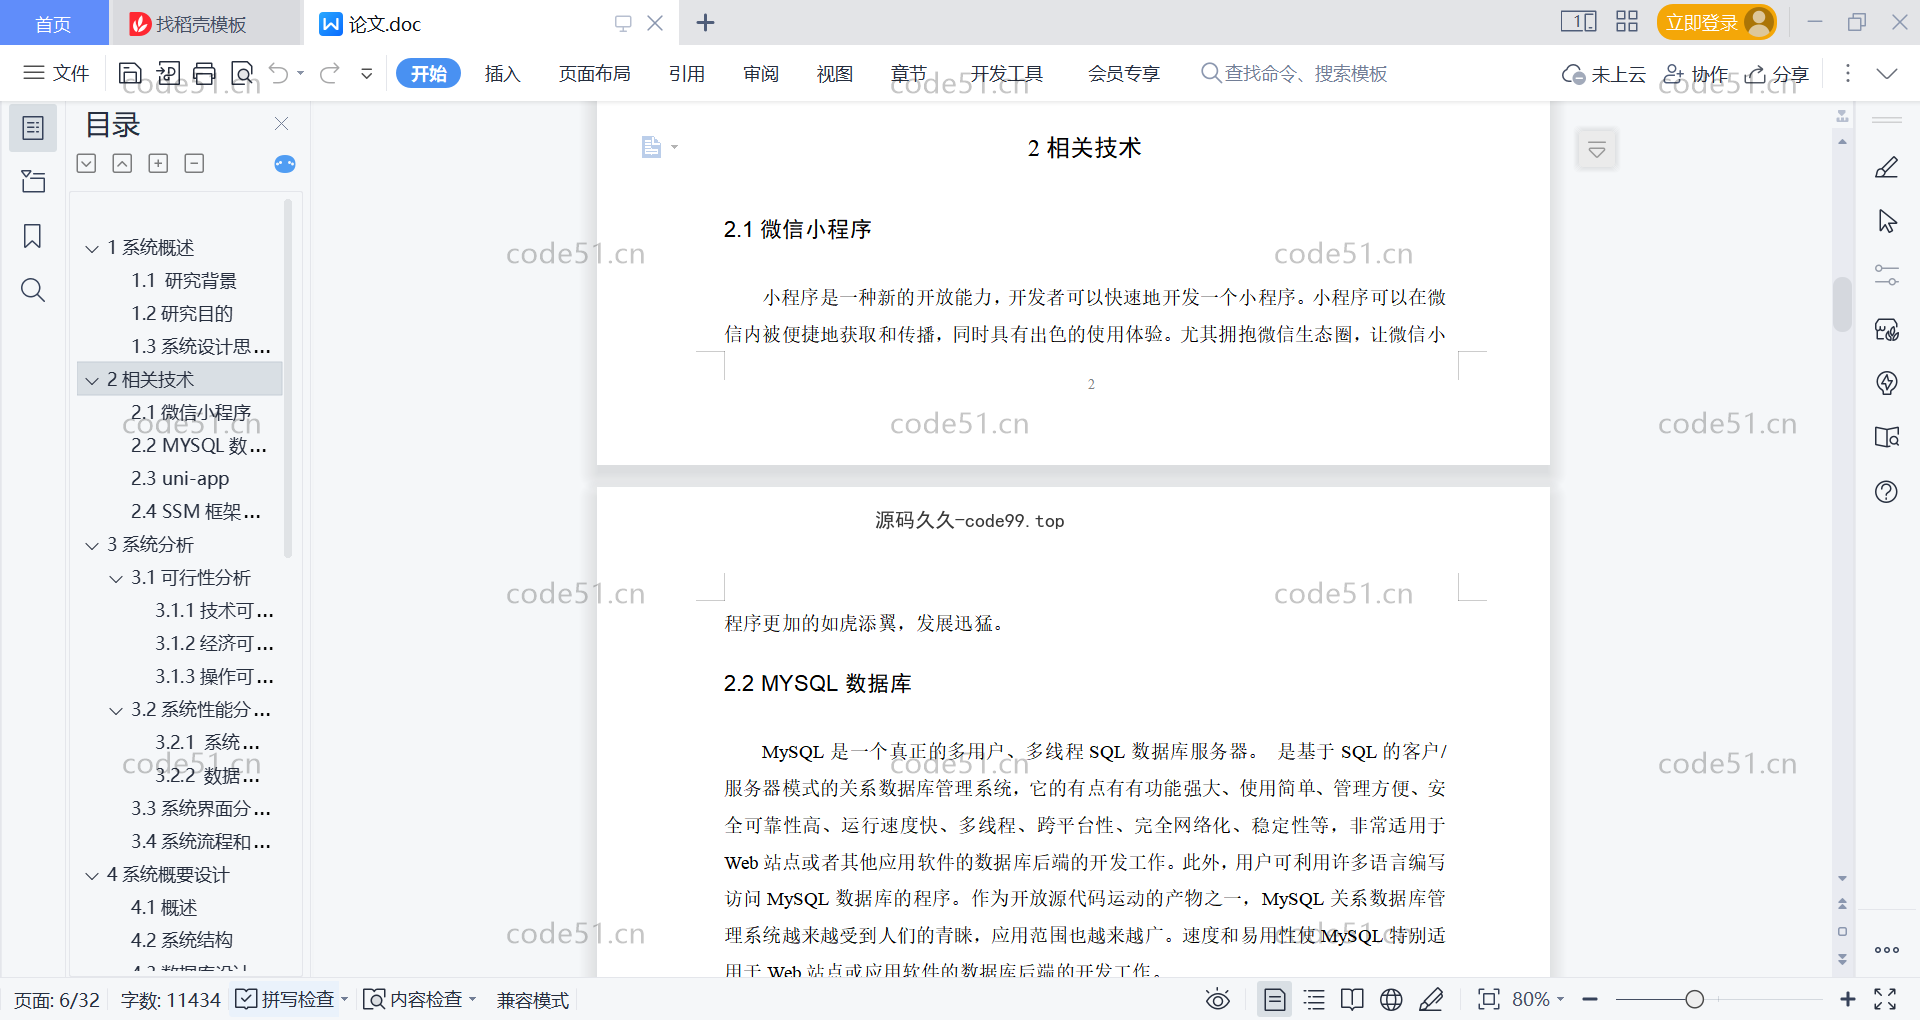Click the zoom slider handle
1920x1020 pixels.
[x=1694, y=999]
